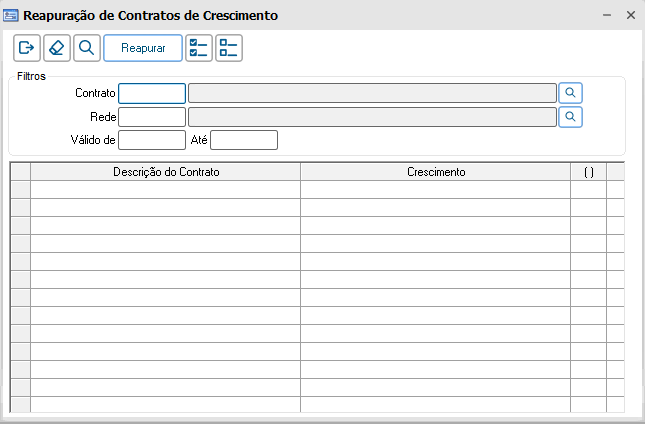Close the Reapuração de Contratos window
Viewport: 645px width, 424px height.
630,16
